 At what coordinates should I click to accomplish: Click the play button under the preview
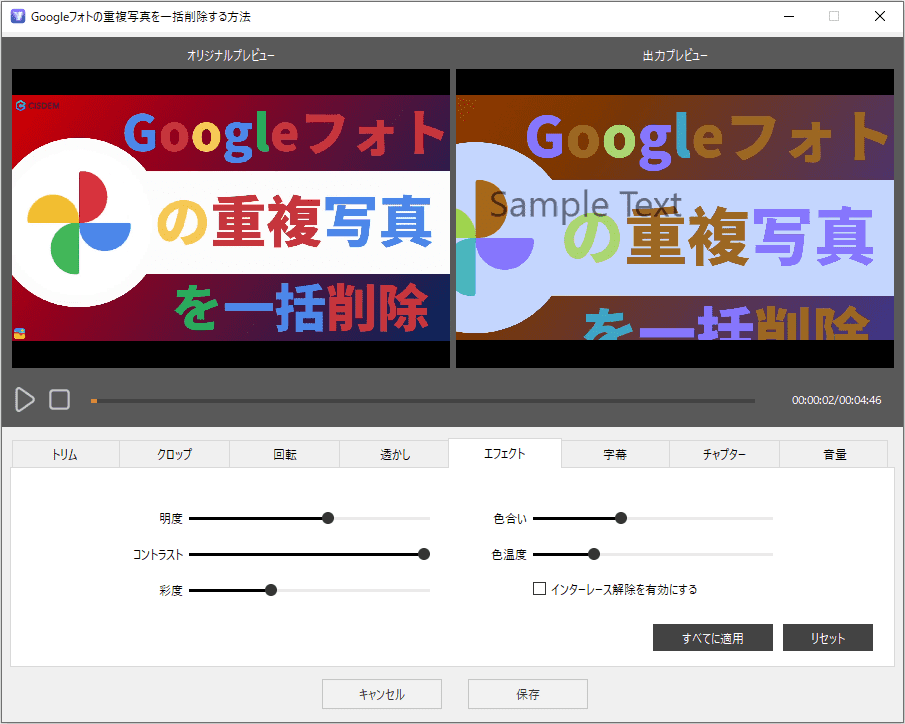25,400
